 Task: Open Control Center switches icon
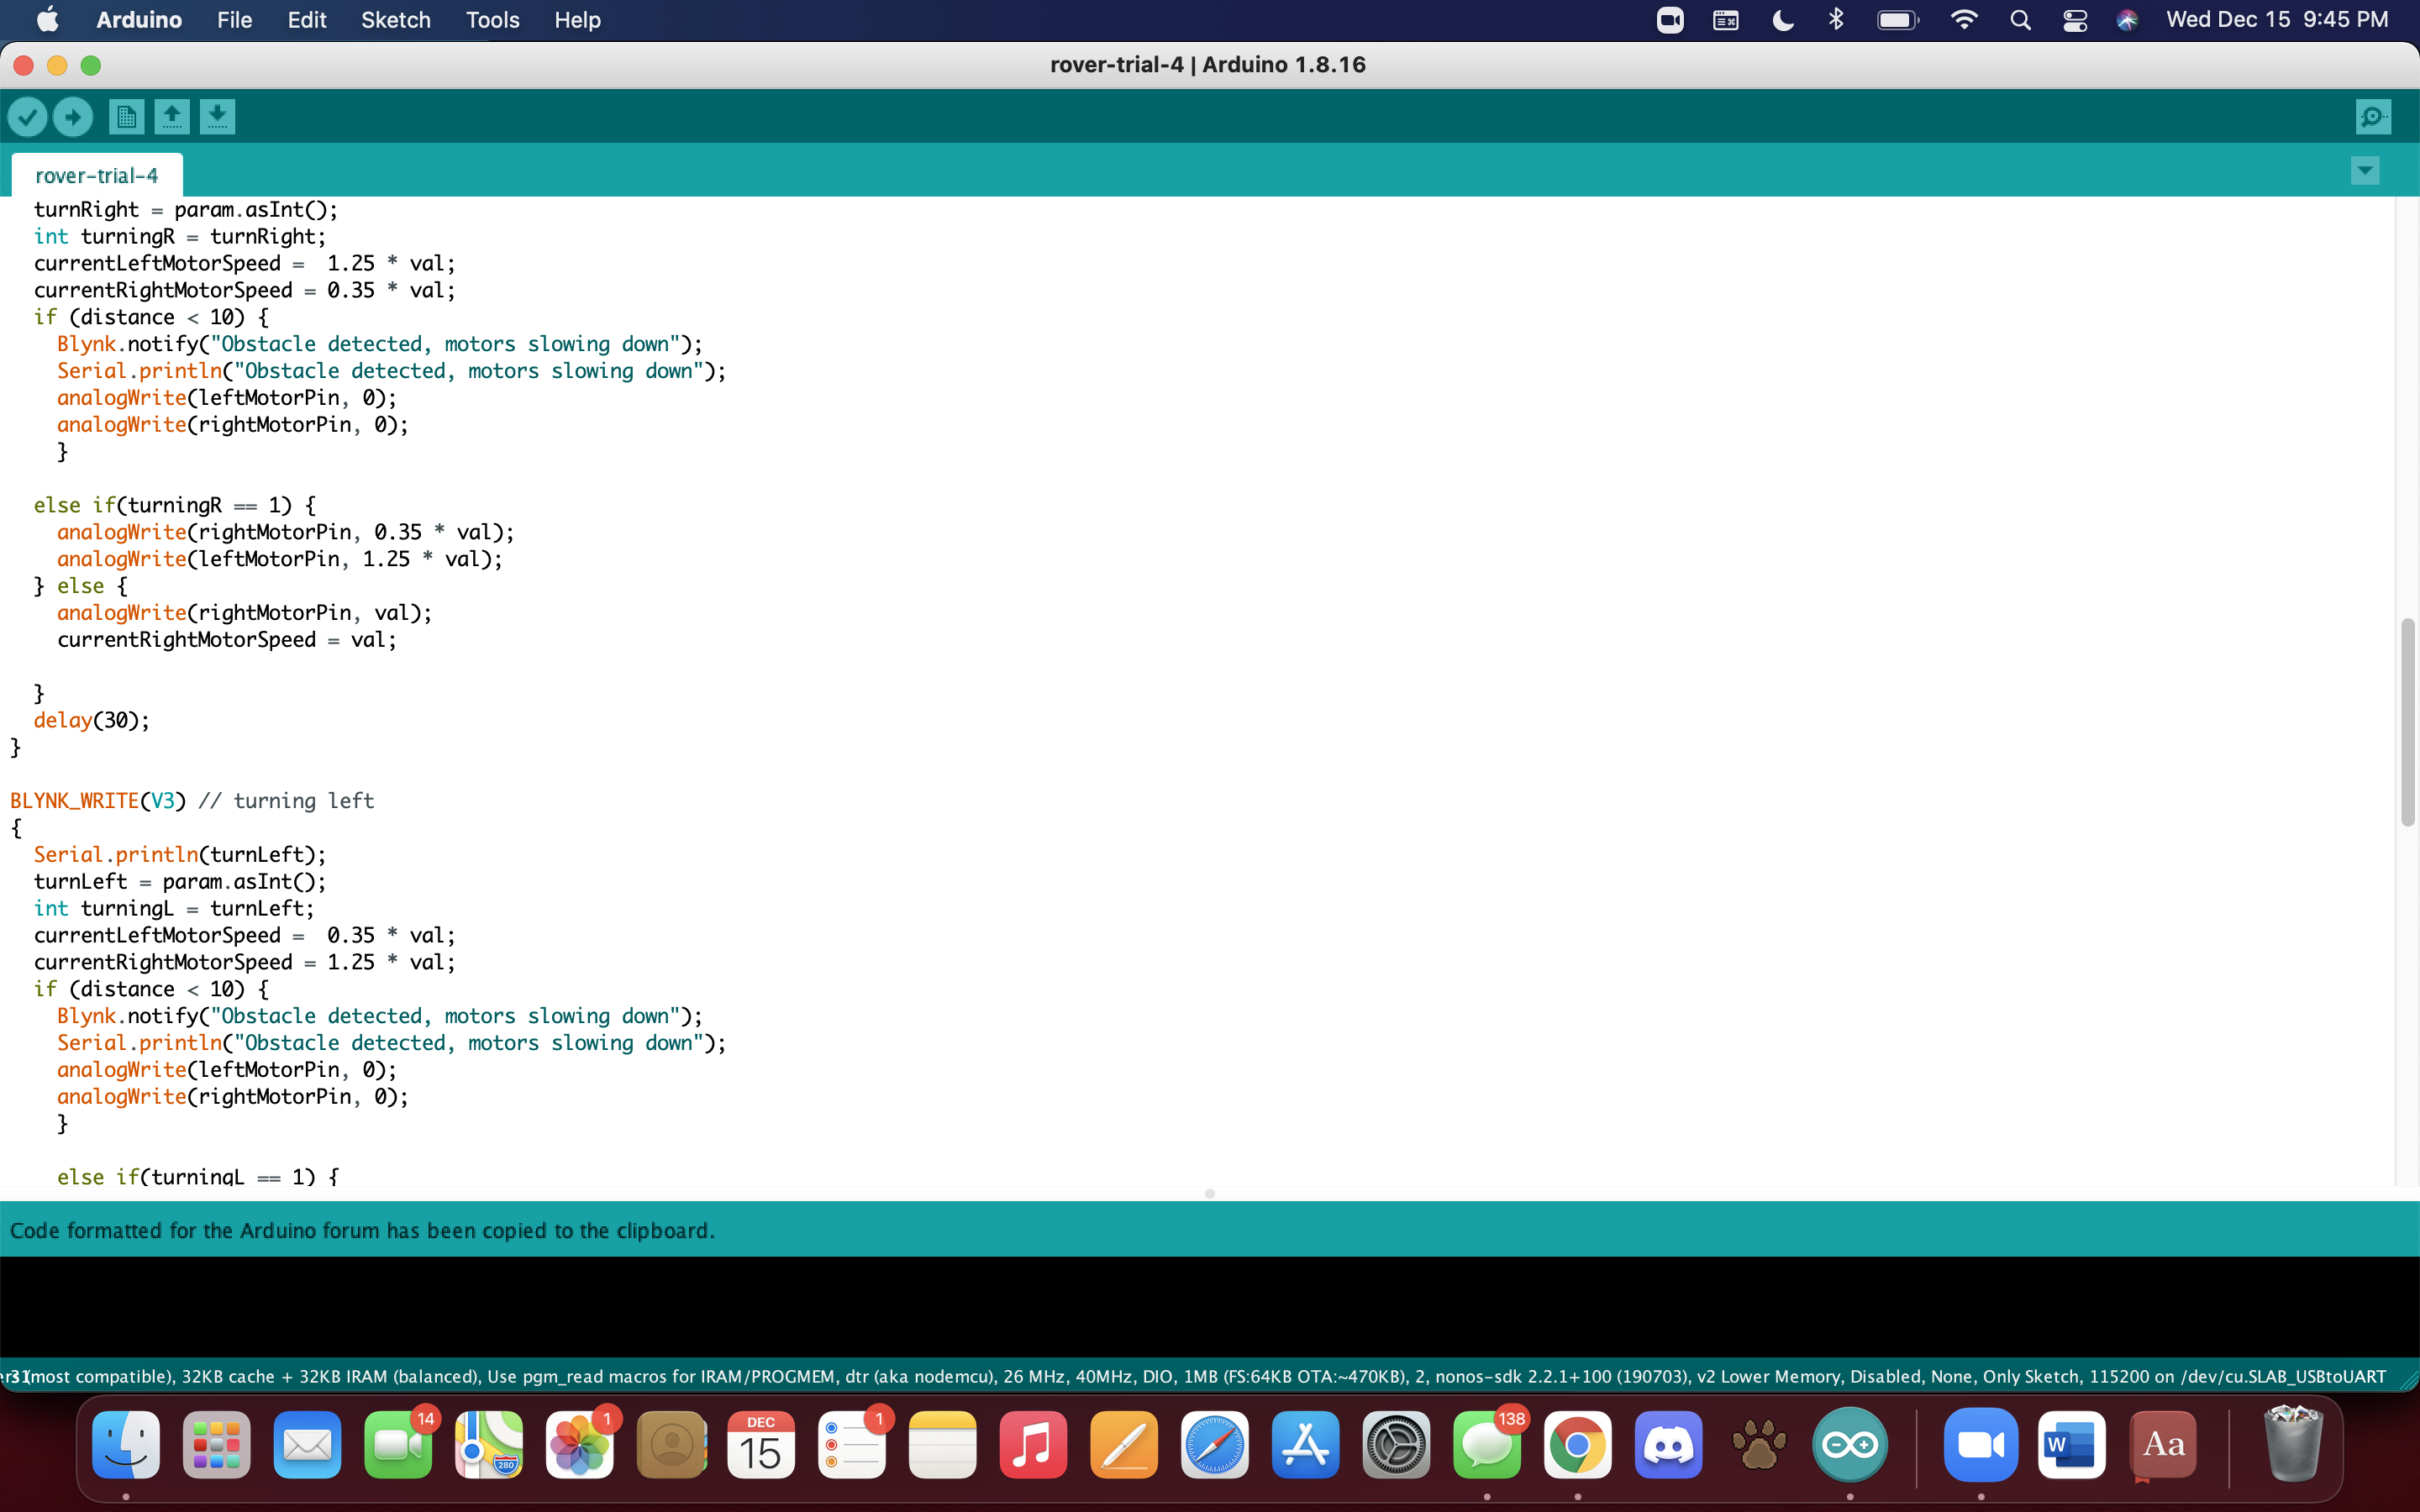coord(2075,20)
